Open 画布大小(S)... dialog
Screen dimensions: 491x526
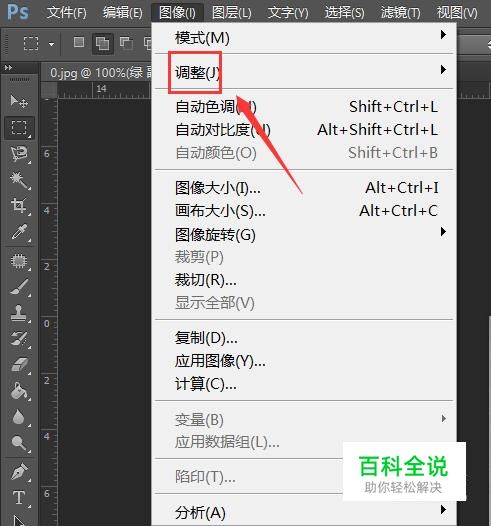(x=304, y=211)
